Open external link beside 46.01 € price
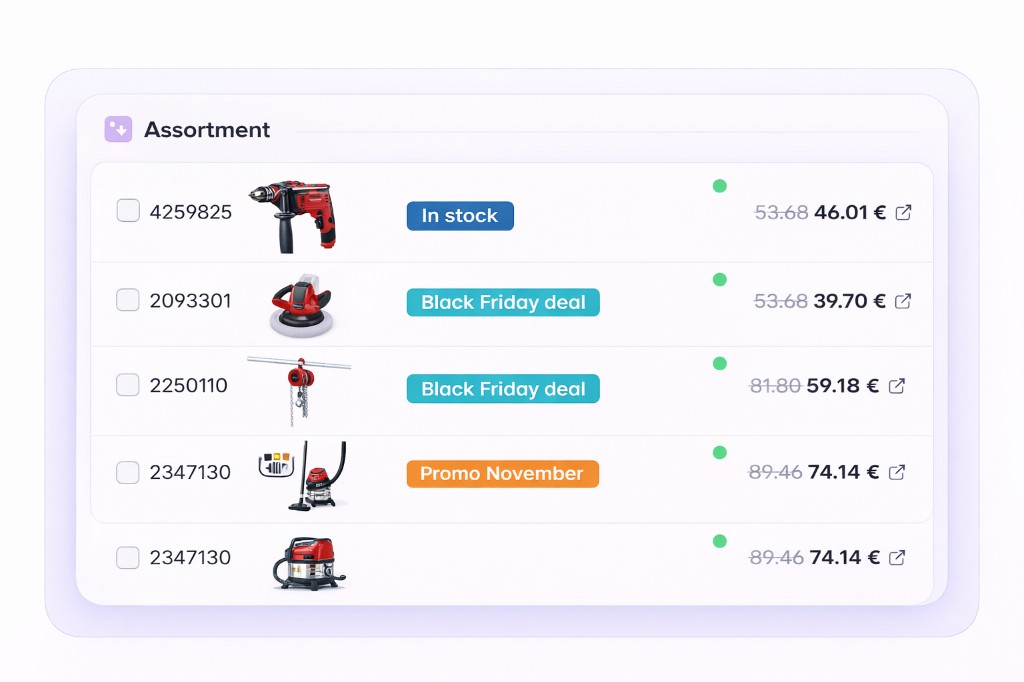This screenshot has width=1024, height=682. click(x=903, y=213)
